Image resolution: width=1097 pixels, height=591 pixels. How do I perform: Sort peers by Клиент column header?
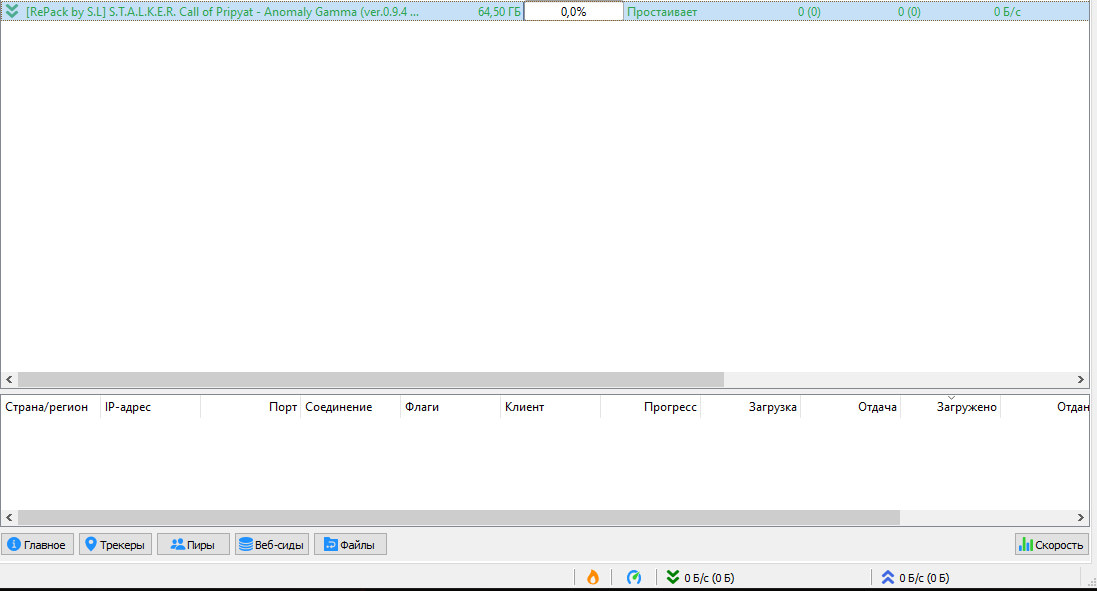(525, 407)
